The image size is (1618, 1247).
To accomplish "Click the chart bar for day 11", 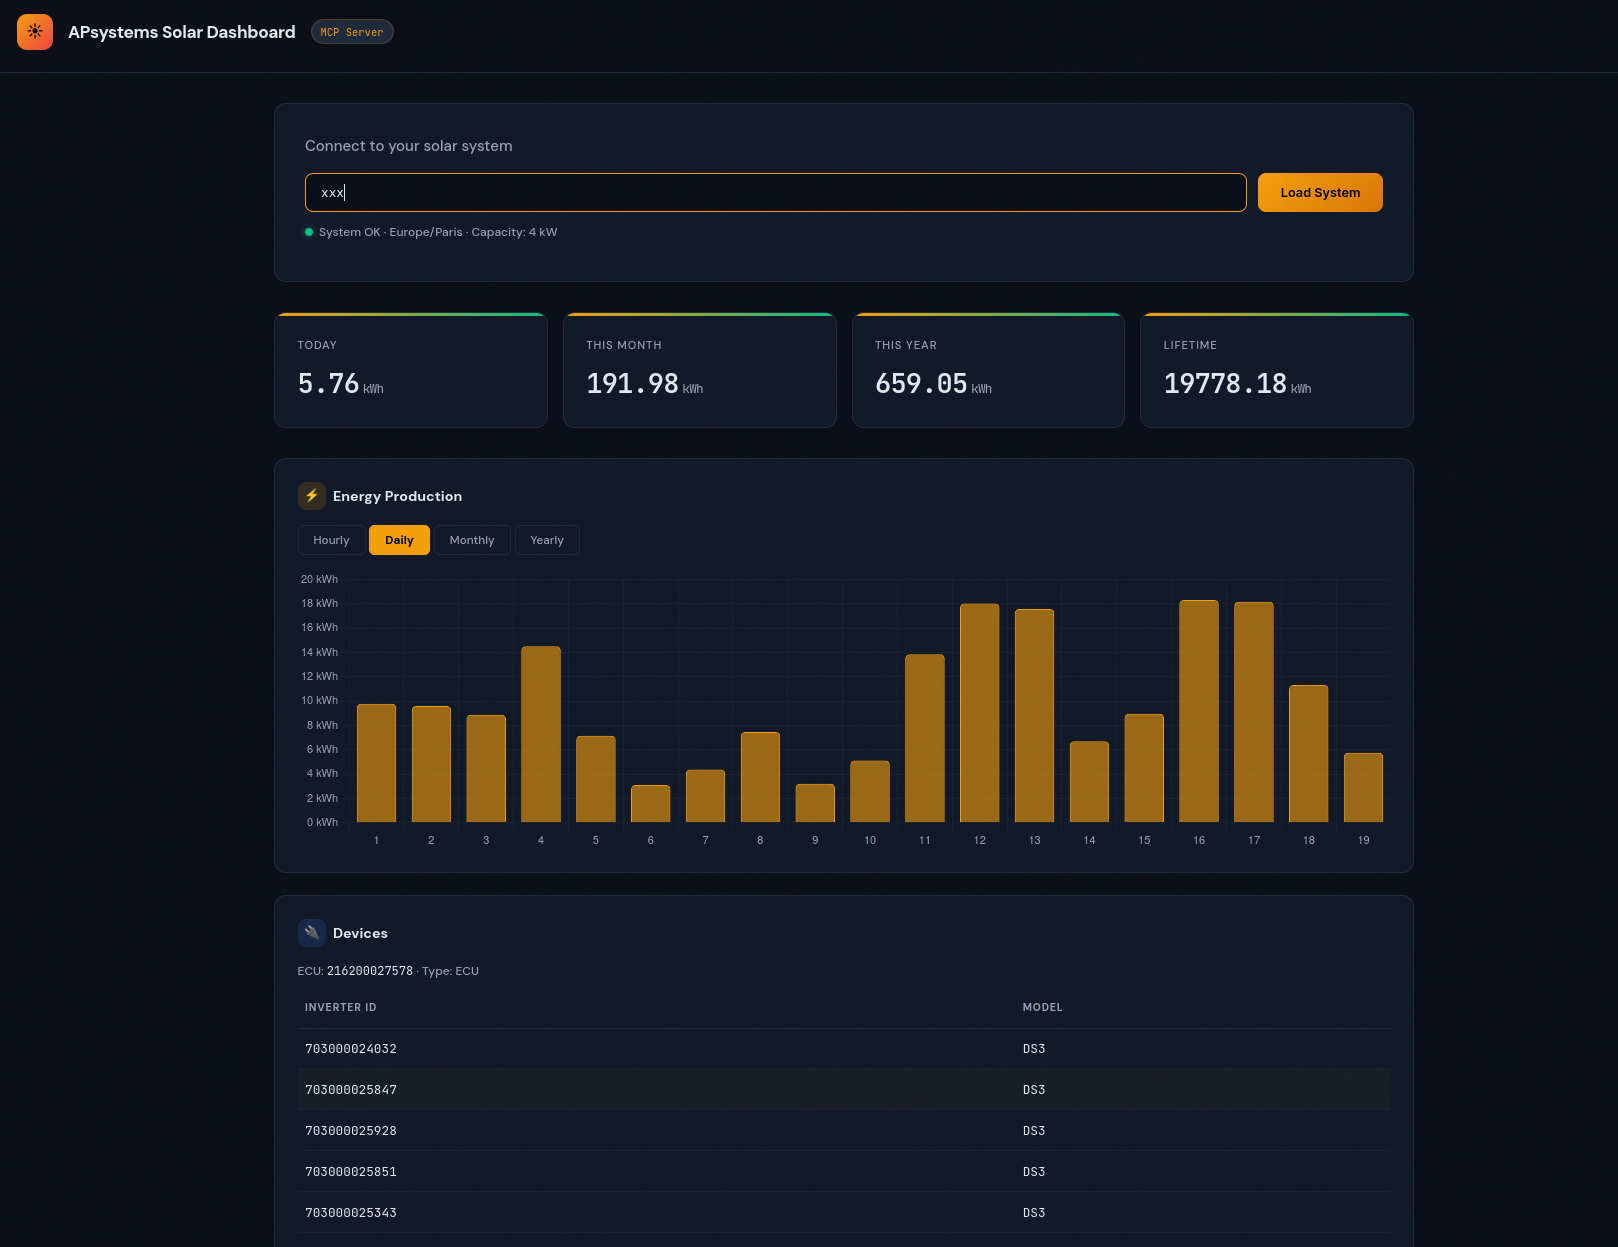I will [925, 738].
